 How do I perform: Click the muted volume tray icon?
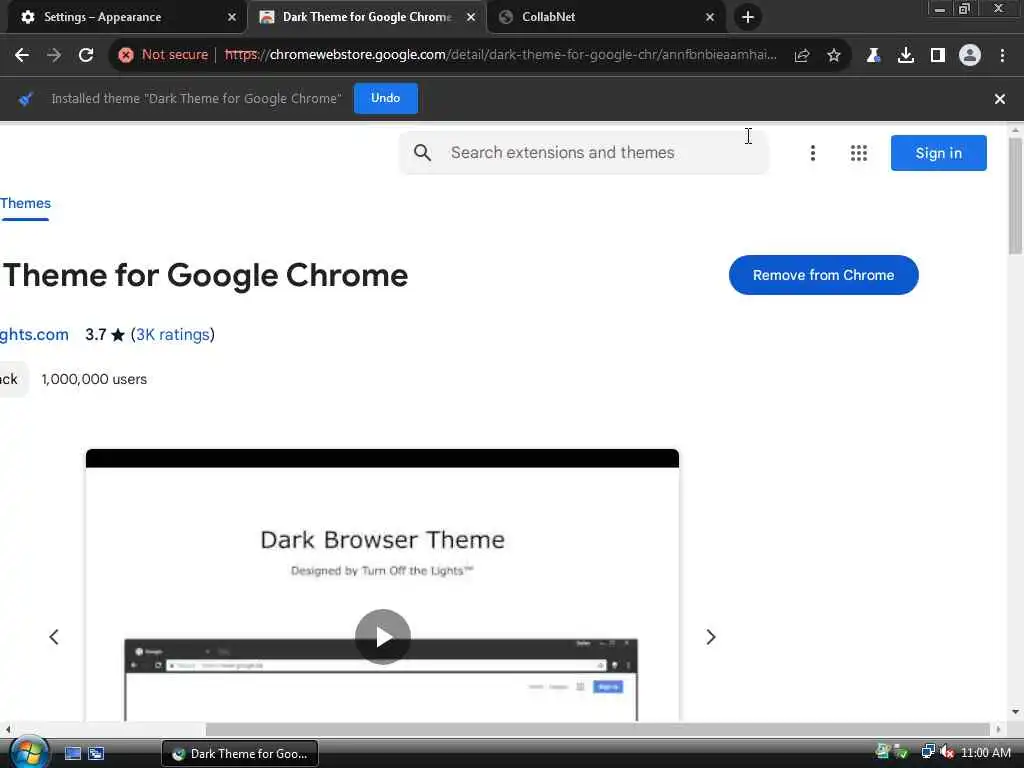(947, 752)
